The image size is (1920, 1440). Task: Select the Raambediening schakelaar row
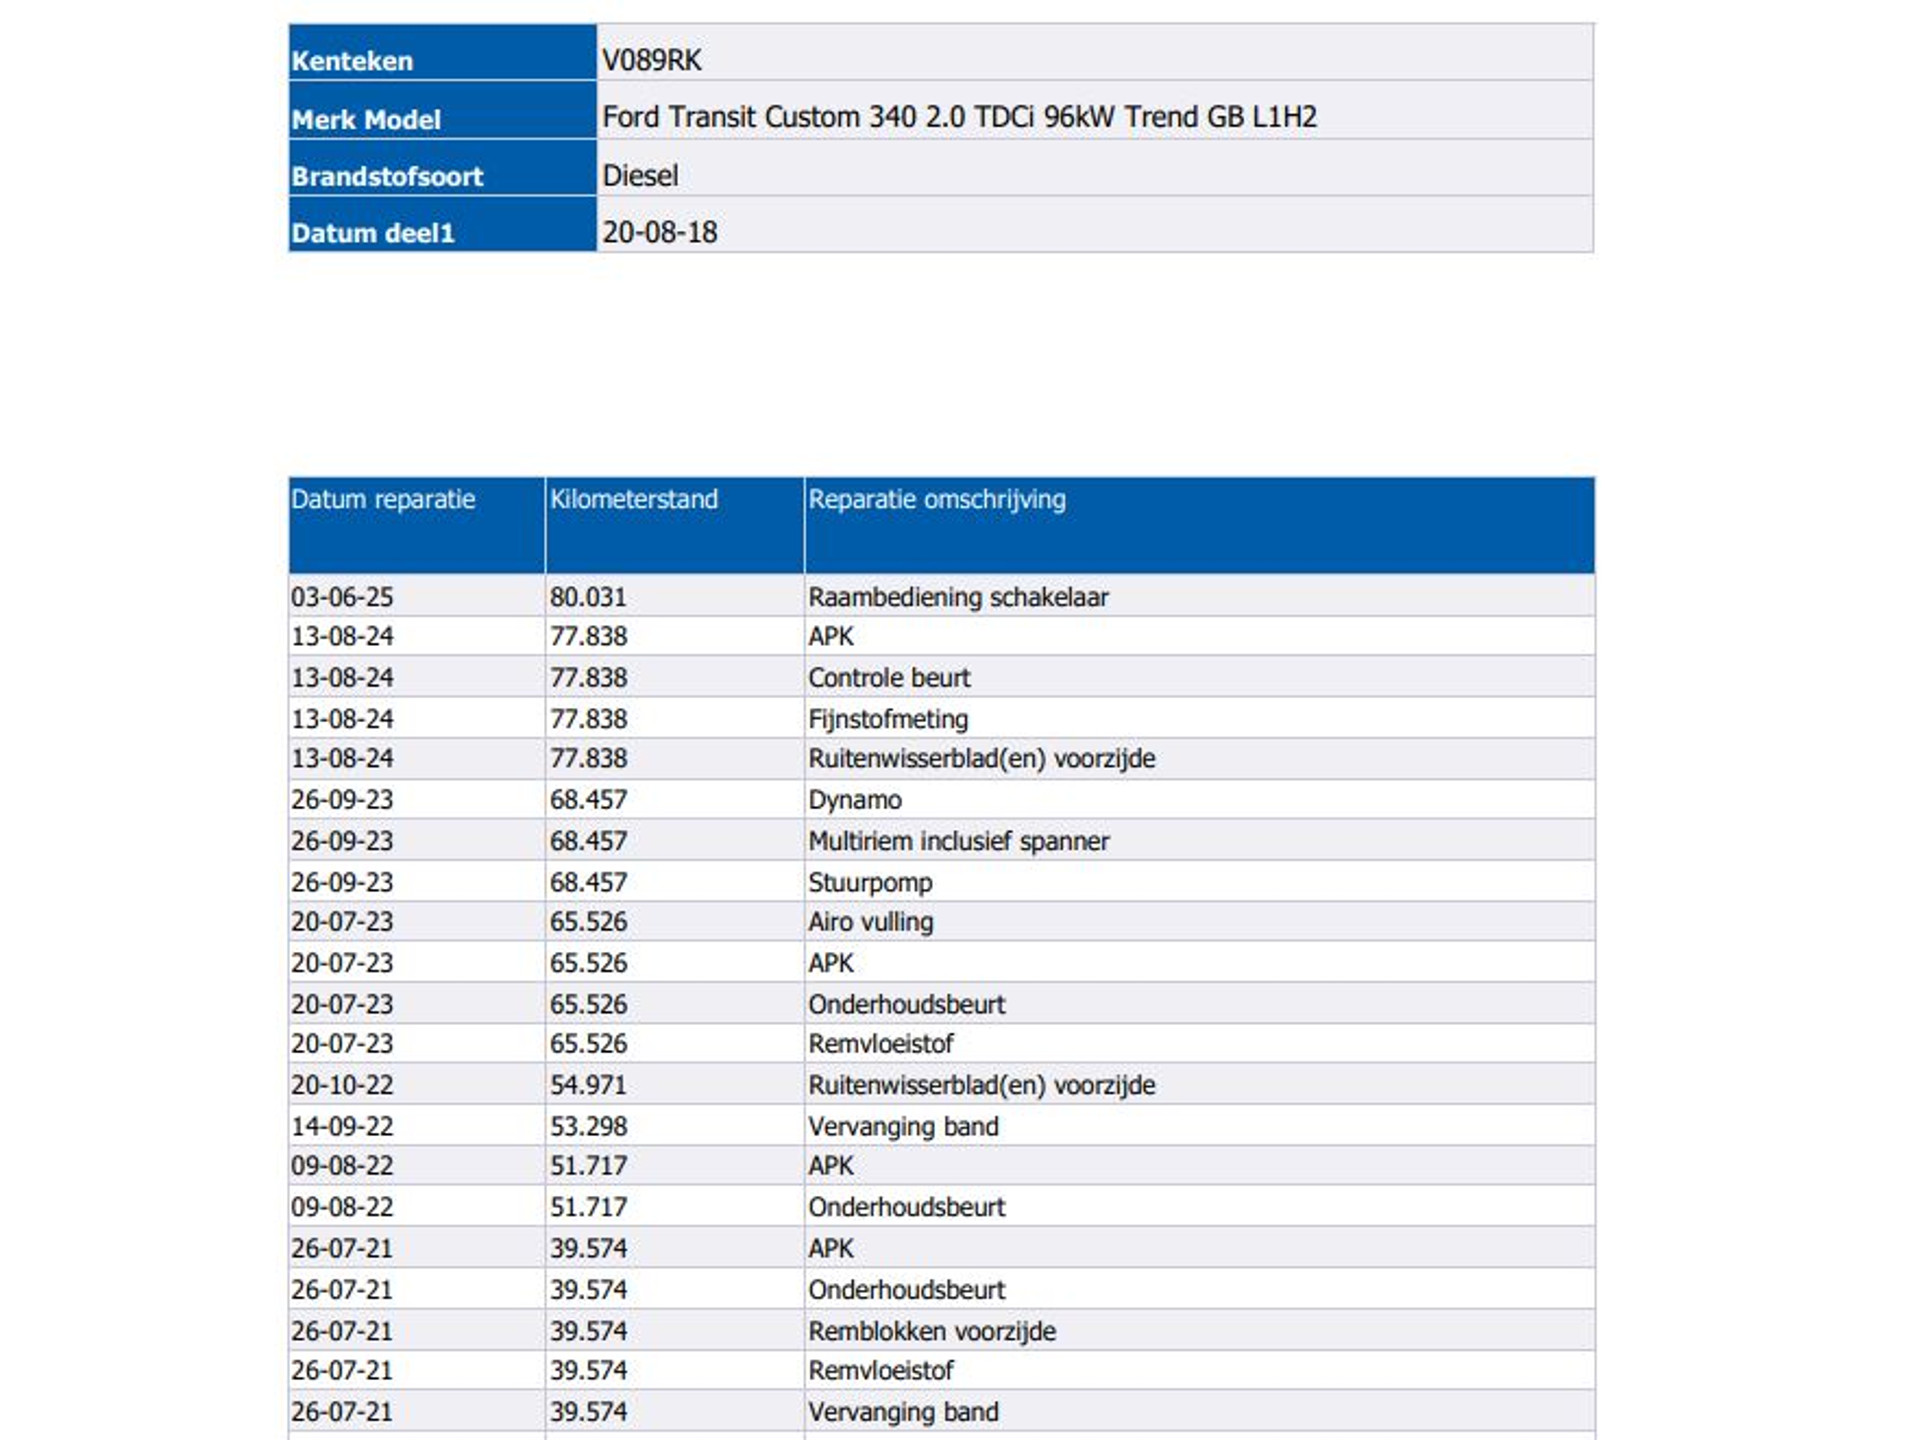[957, 597]
